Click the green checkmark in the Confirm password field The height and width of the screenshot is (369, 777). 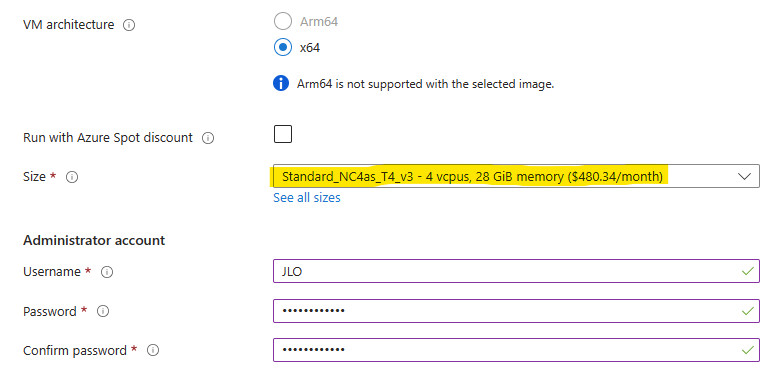coord(747,350)
